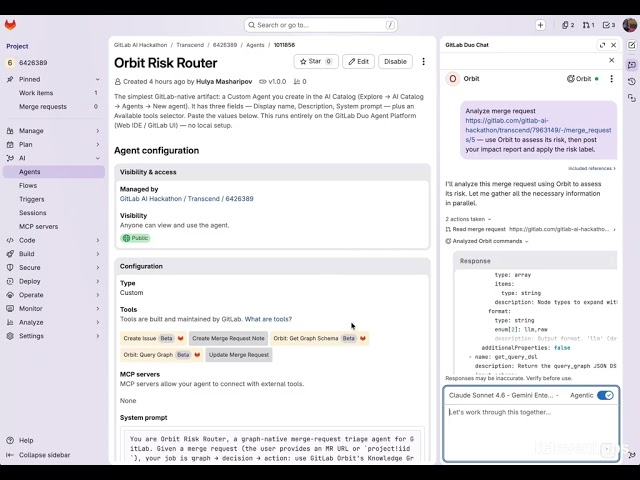Click the Monitor icon in sidebar
This screenshot has width=640, height=480.
[x=10, y=309]
